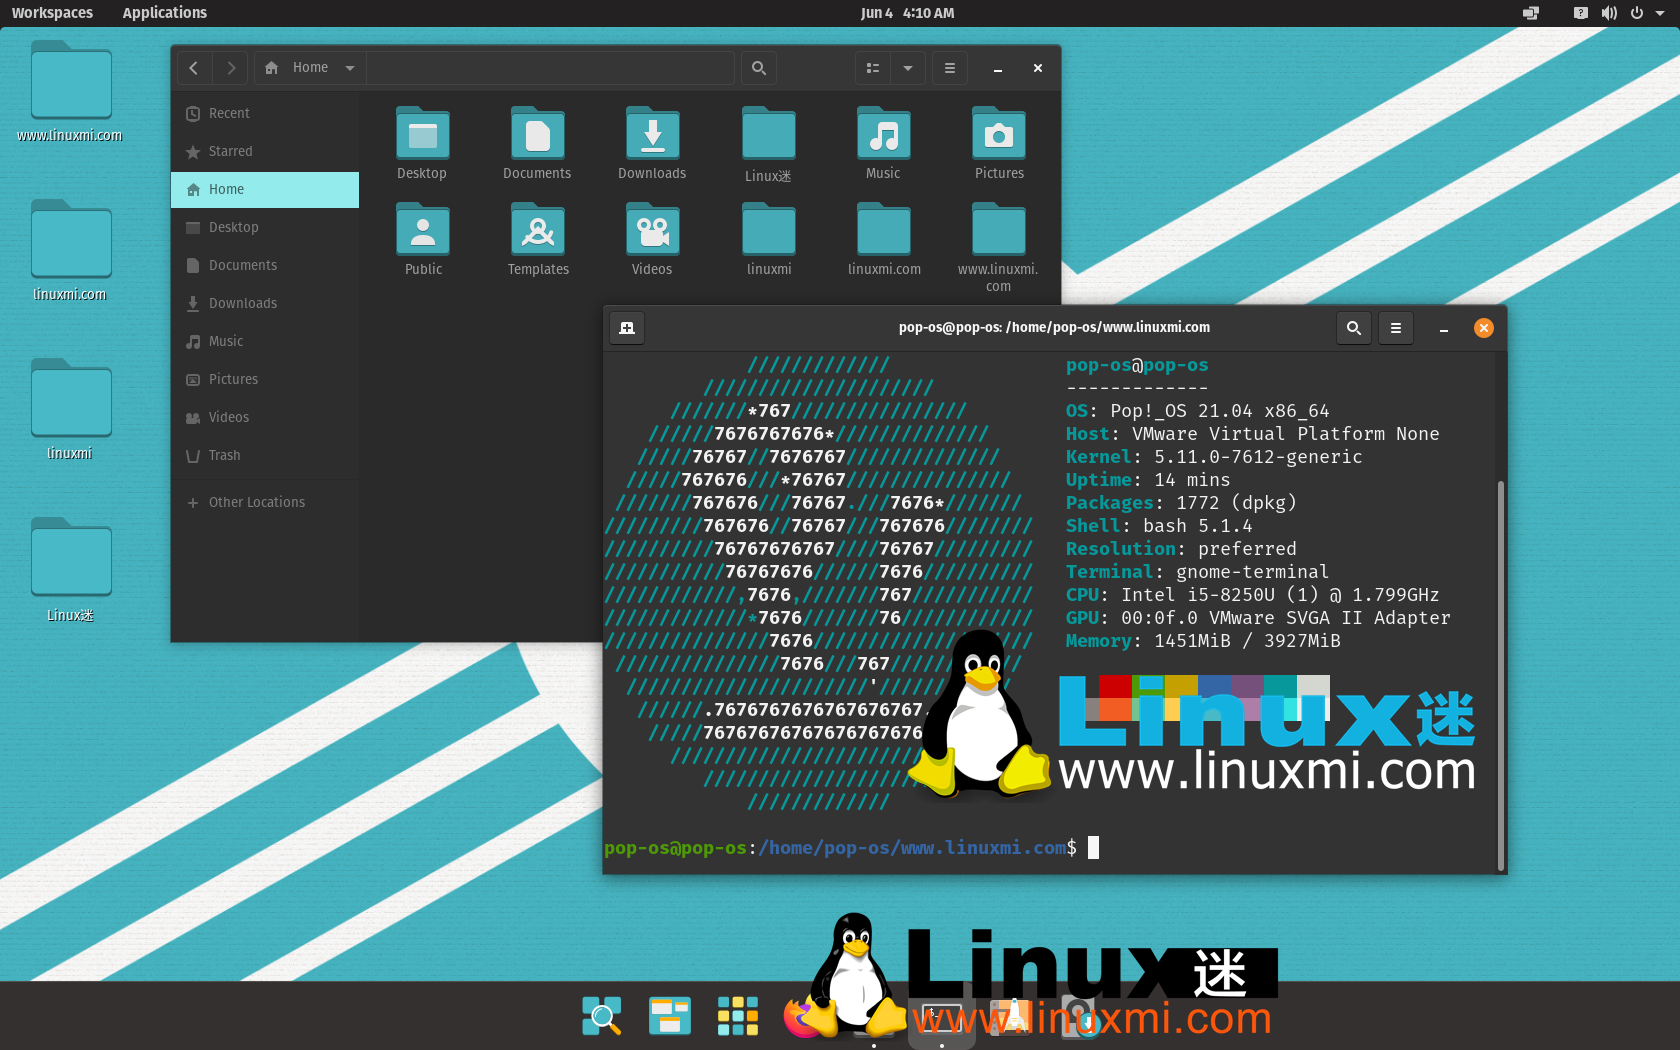Minimize the terminal window
Screen dimensions: 1680x1050
pyautogui.click(x=1444, y=328)
